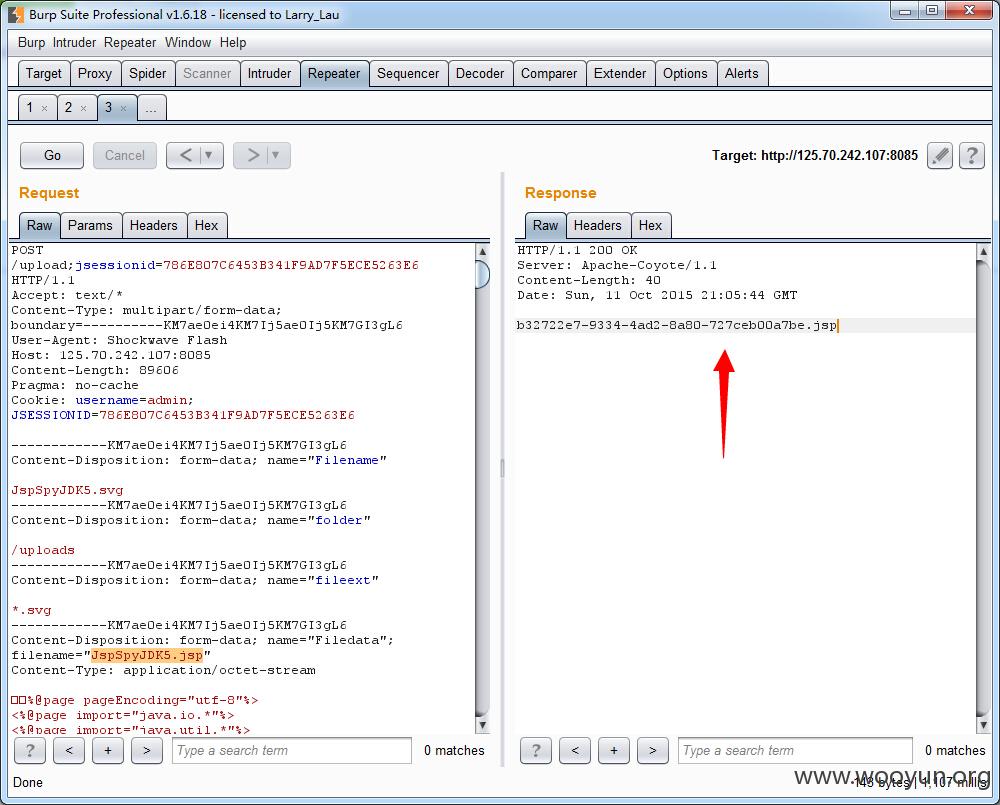Image resolution: width=1000 pixels, height=805 pixels.
Task: Switch to the Intruder tool tab
Action: pyautogui.click(x=269, y=73)
